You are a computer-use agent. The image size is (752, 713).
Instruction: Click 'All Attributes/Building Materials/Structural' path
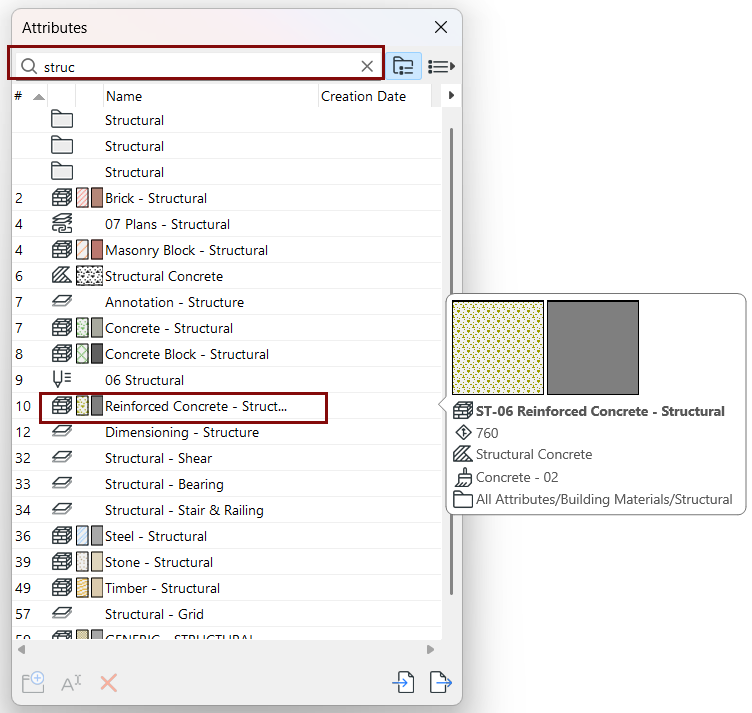click(604, 499)
